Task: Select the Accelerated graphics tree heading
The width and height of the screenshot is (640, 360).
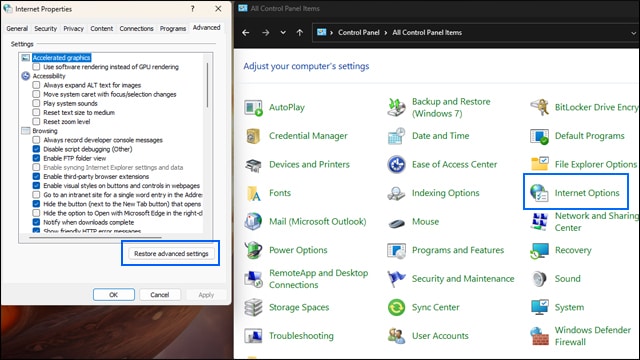Action: [x=62, y=58]
